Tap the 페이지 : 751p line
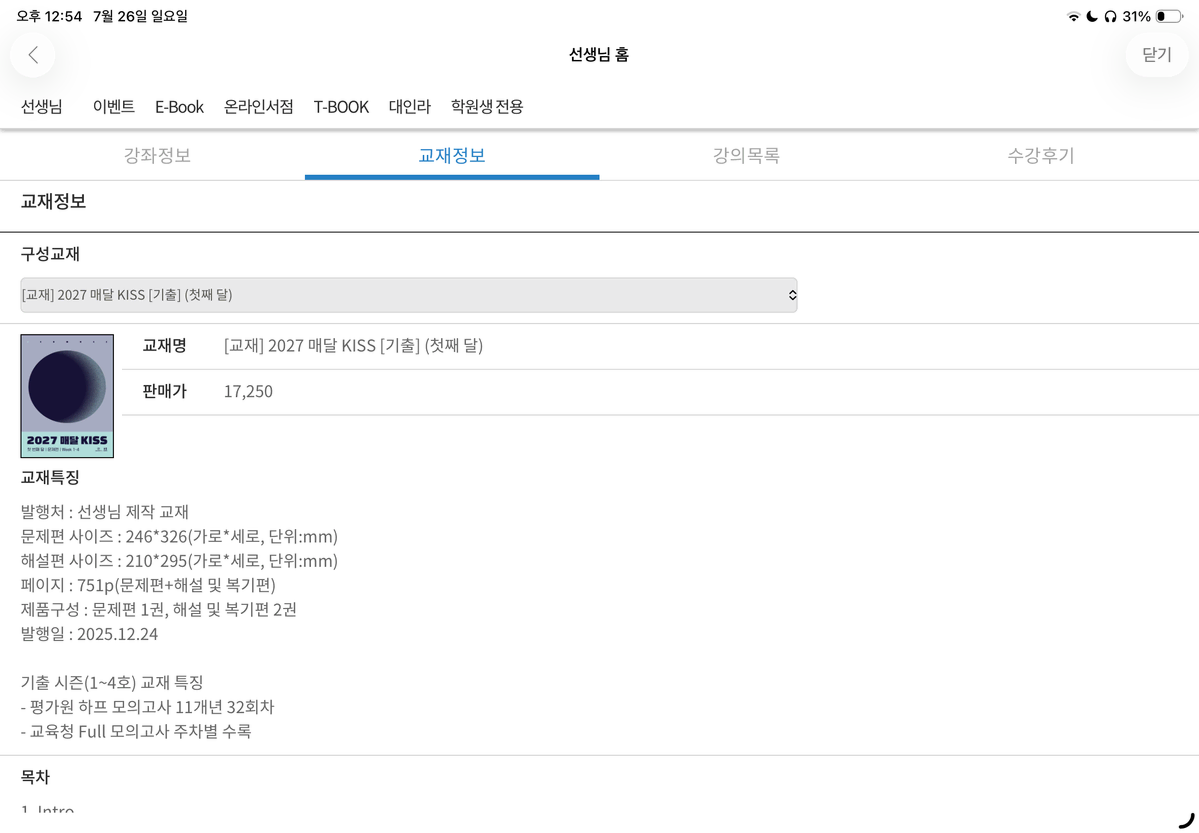Screen dimensions: 1199x833 click(148, 585)
